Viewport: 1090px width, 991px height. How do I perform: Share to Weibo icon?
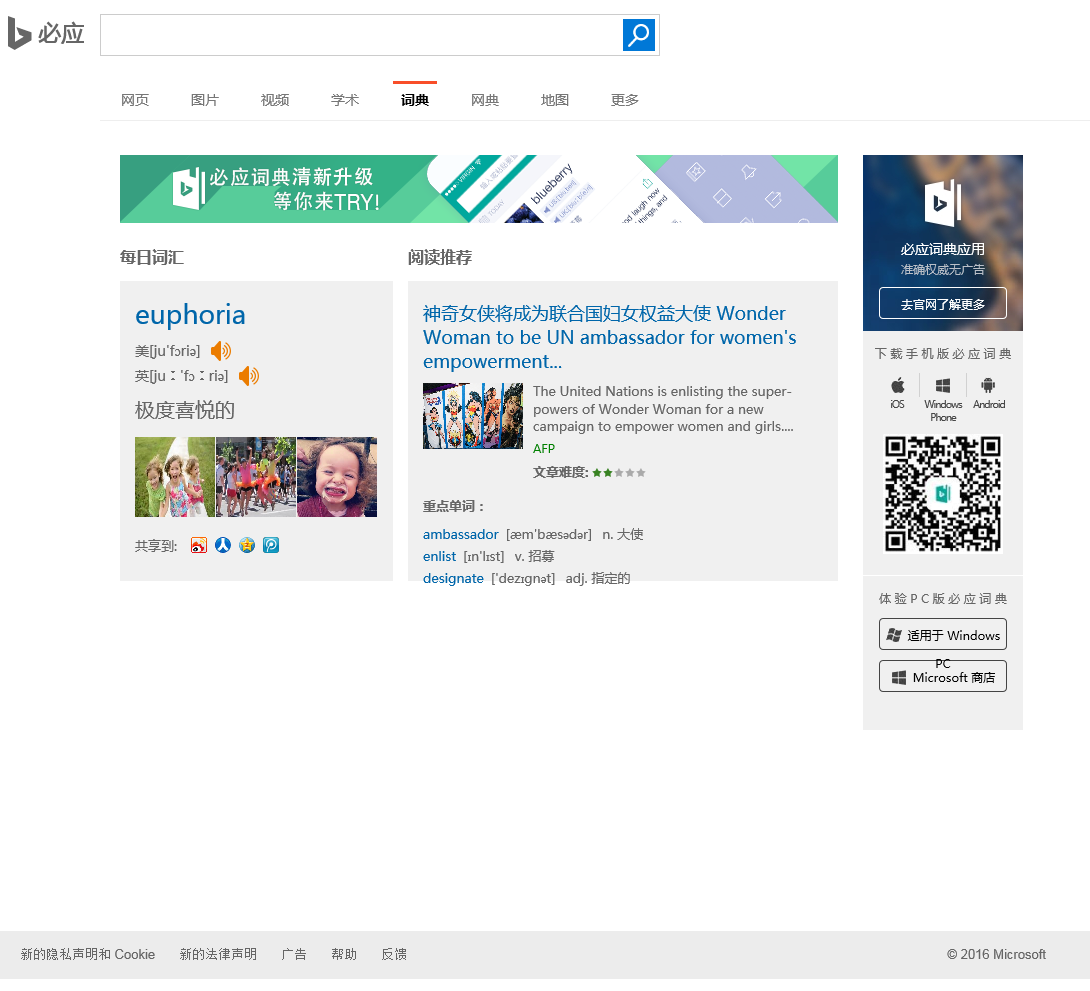199,546
